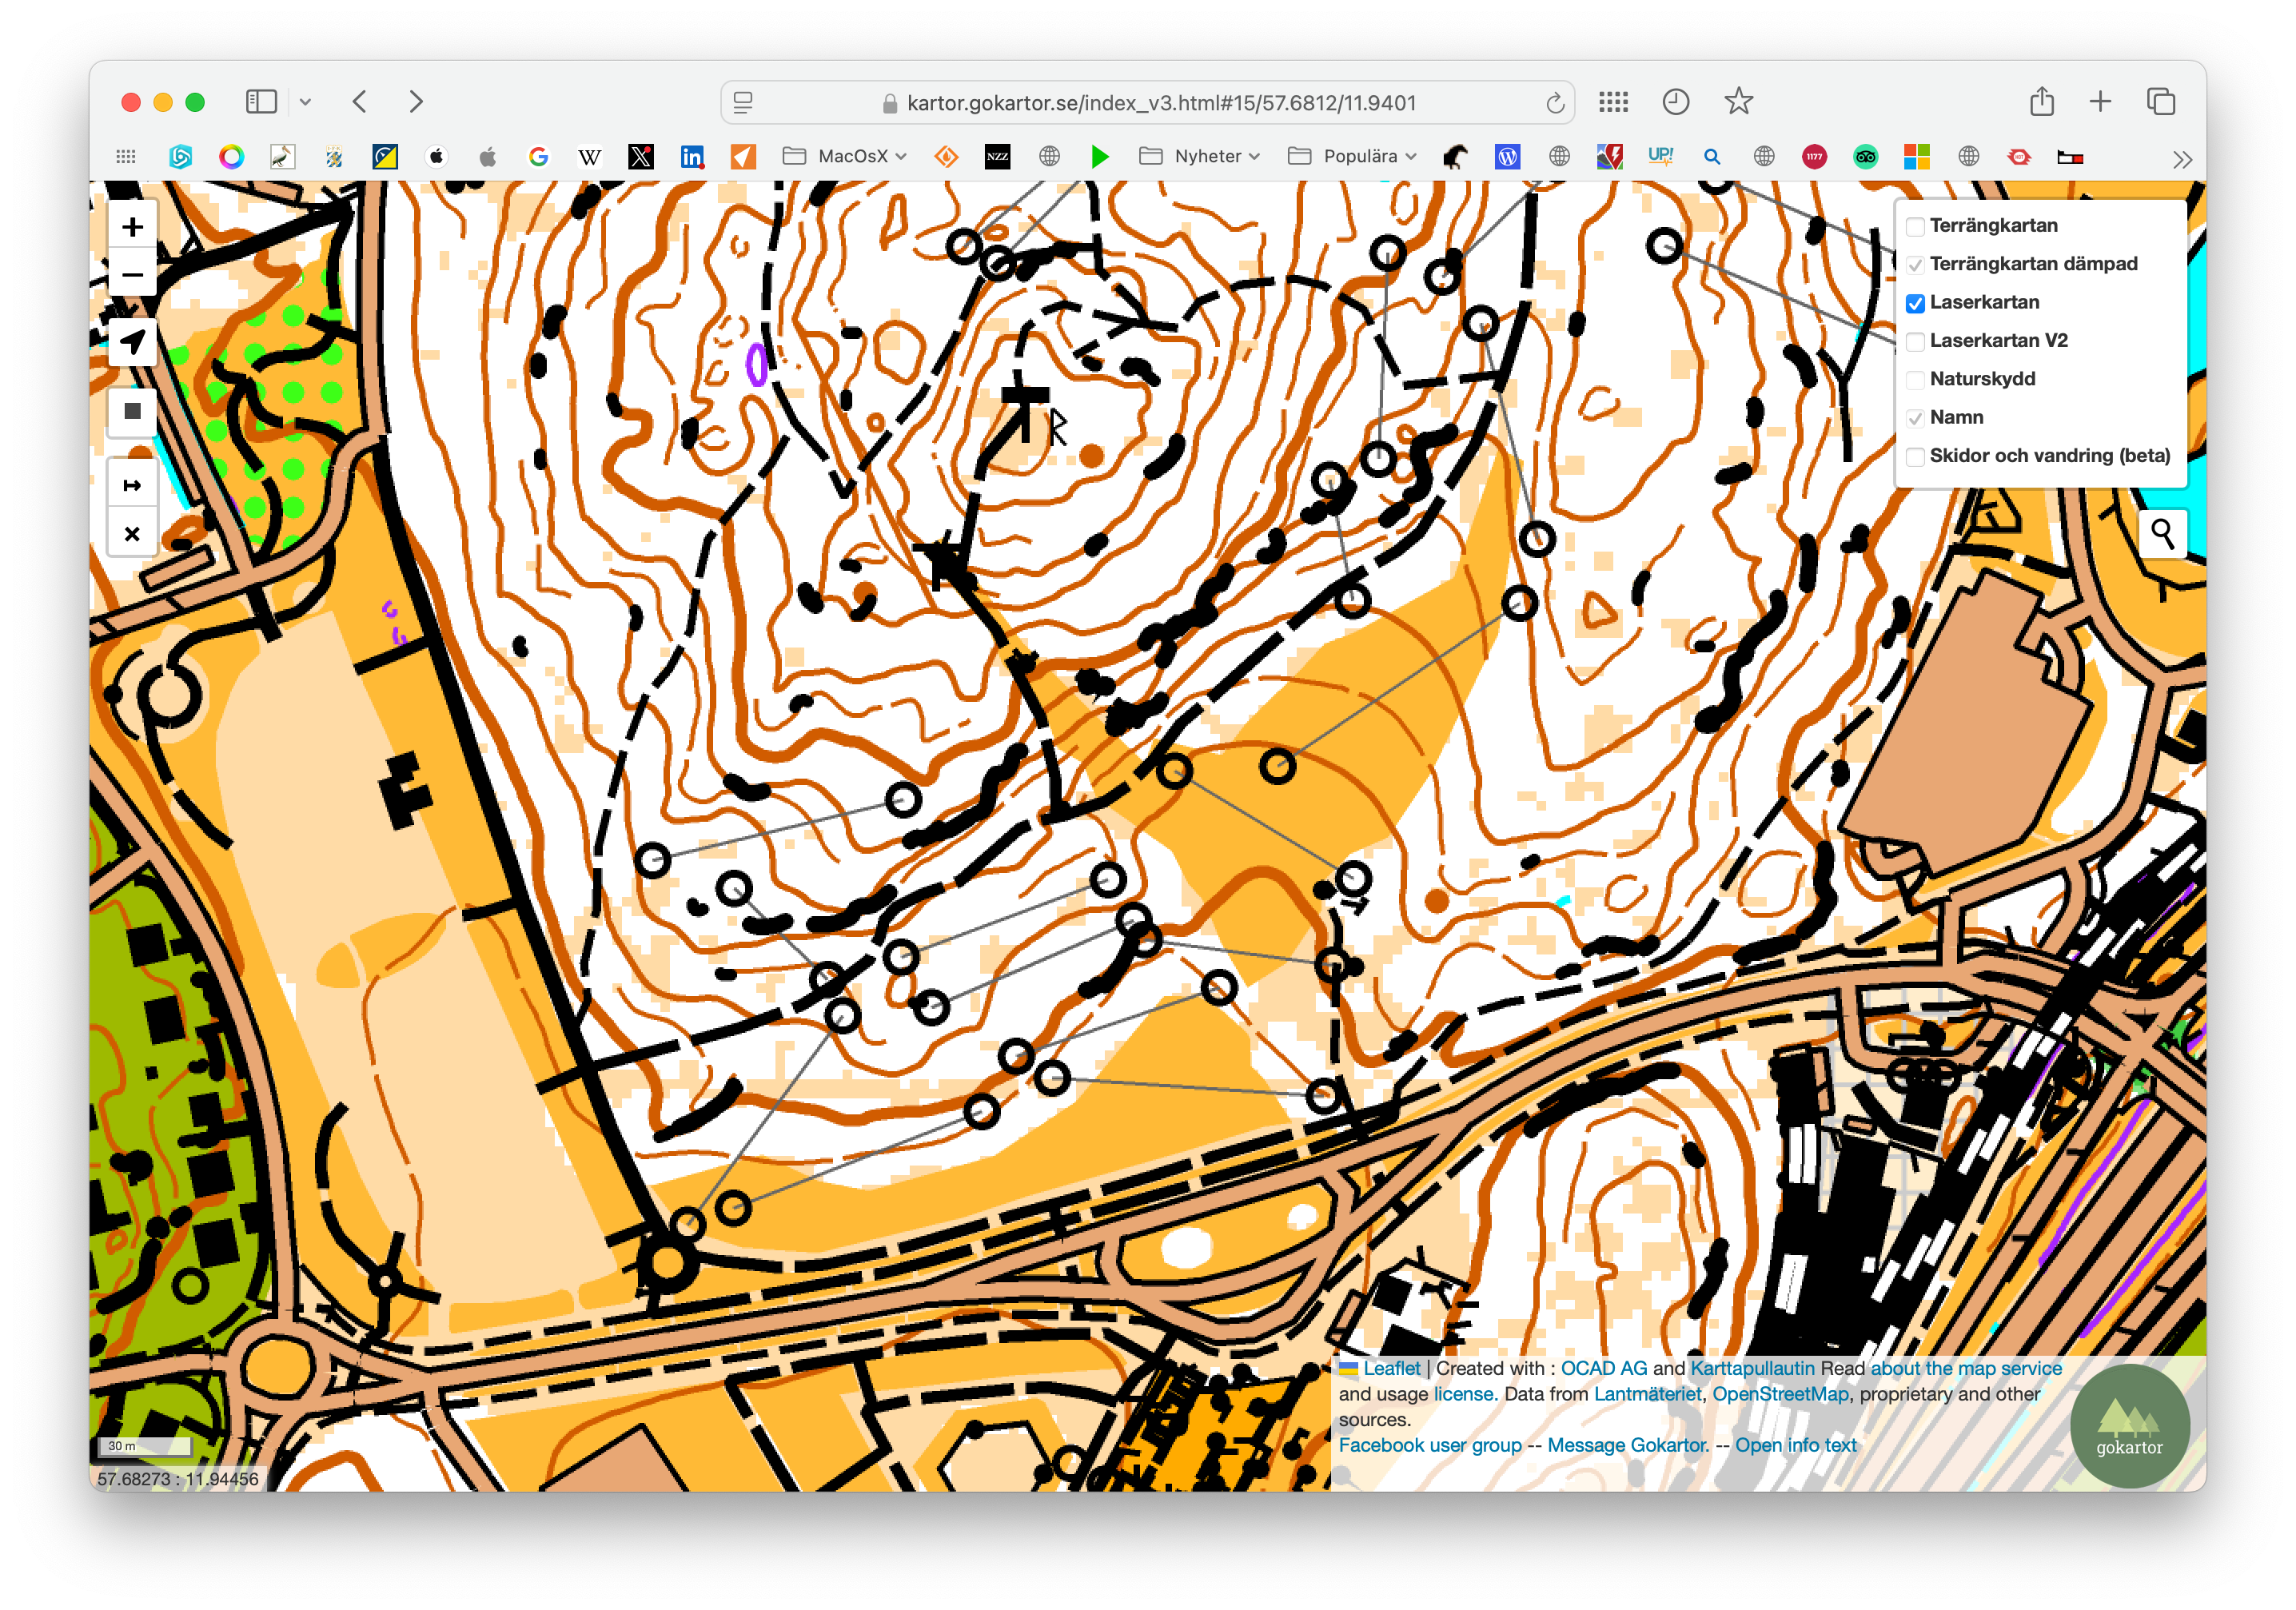Click the X clear button in map toolbar
Image resolution: width=2296 pixels, height=1610 pixels.
click(132, 534)
